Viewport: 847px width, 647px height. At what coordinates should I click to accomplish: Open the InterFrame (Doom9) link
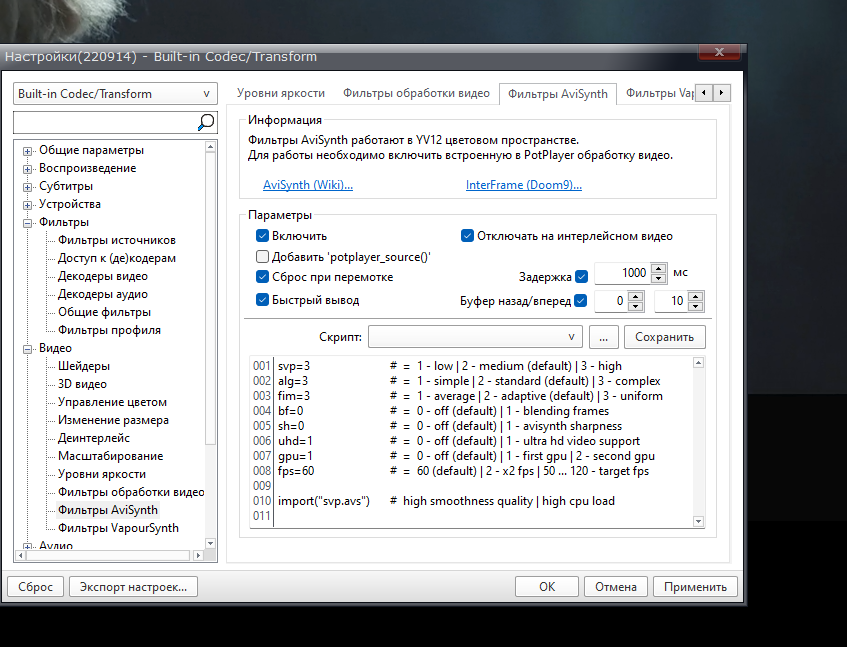coord(523,185)
